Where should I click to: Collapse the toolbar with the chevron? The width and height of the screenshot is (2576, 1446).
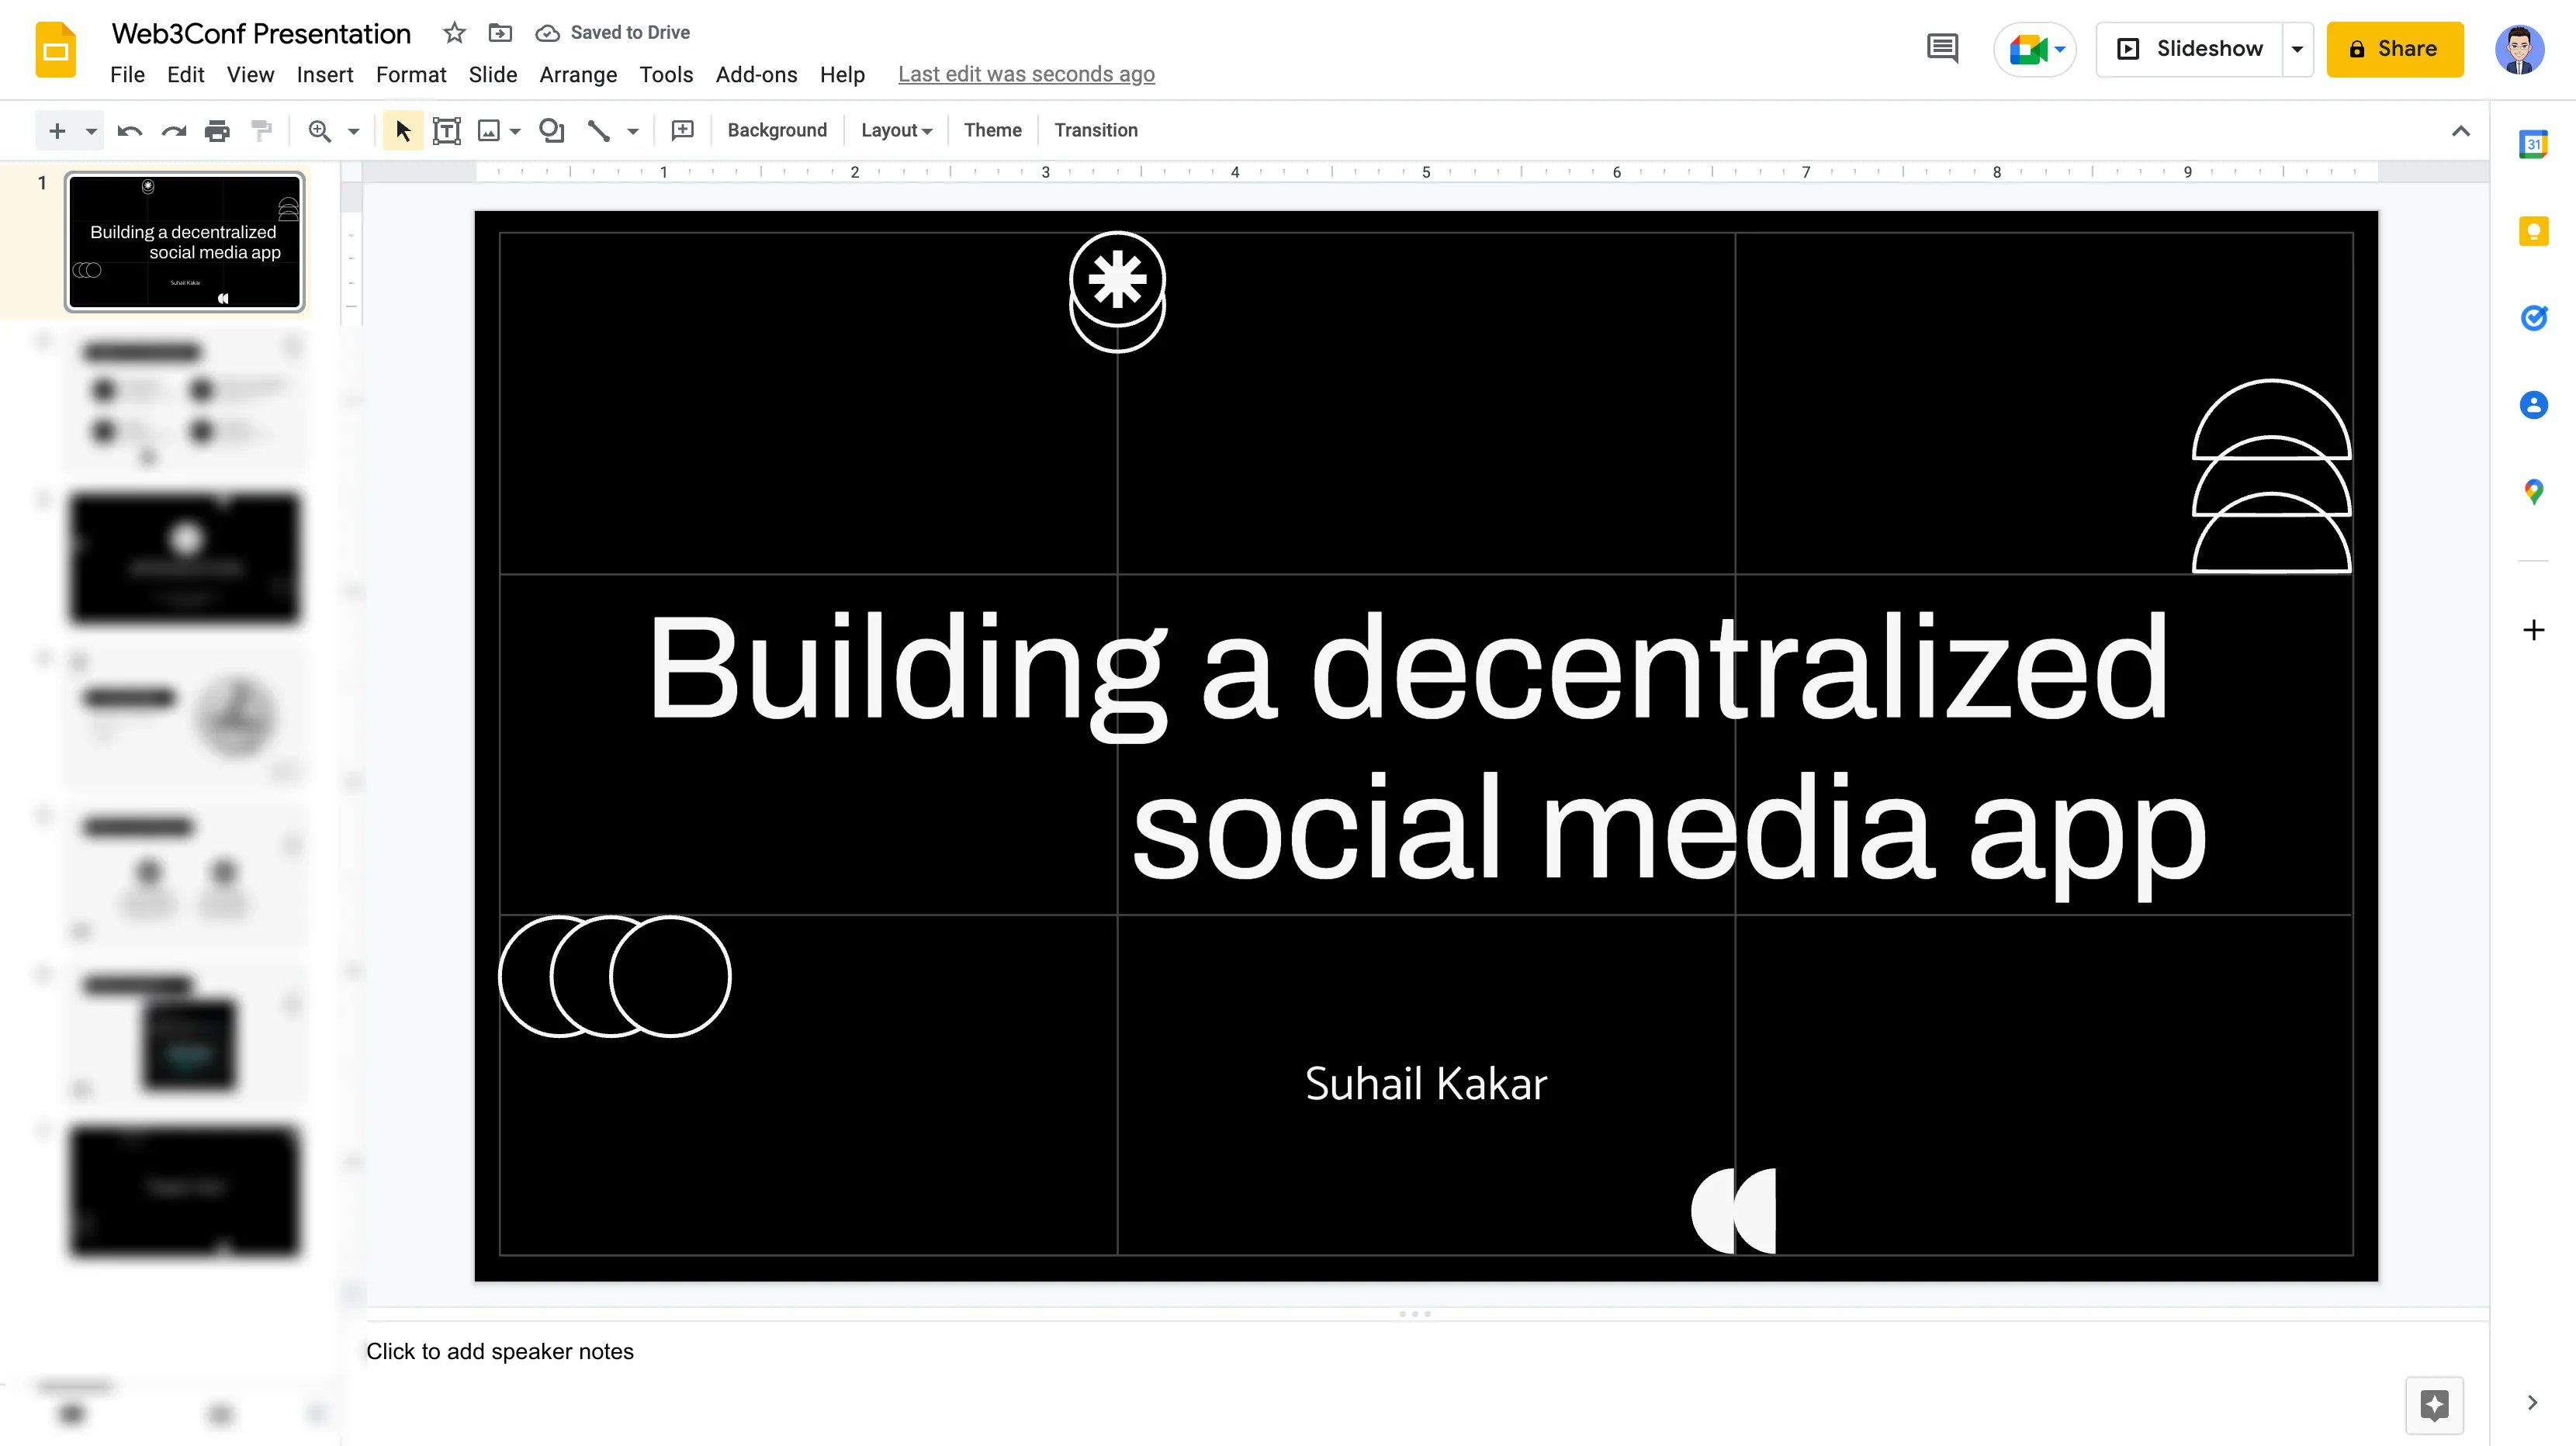pyautogui.click(x=2460, y=130)
